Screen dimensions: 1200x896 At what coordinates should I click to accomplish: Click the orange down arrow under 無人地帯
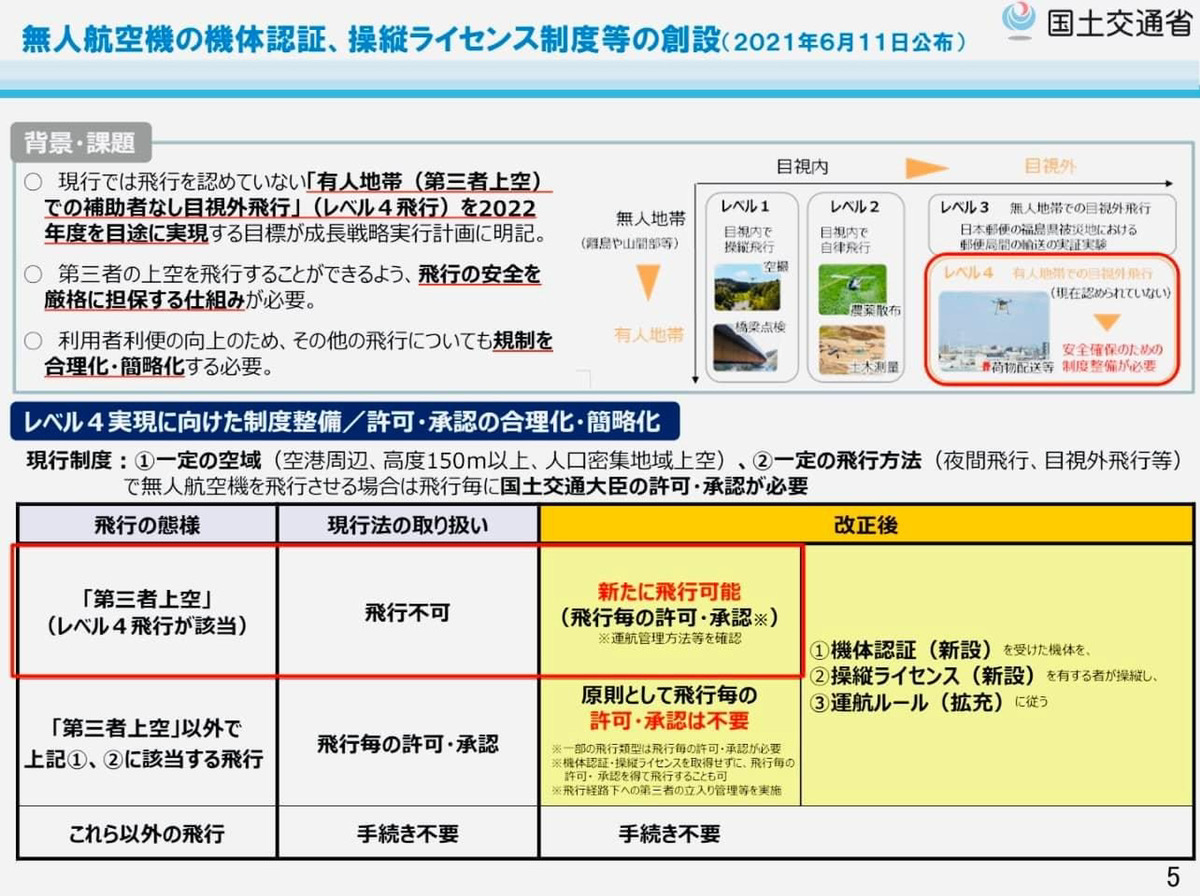(x=649, y=282)
